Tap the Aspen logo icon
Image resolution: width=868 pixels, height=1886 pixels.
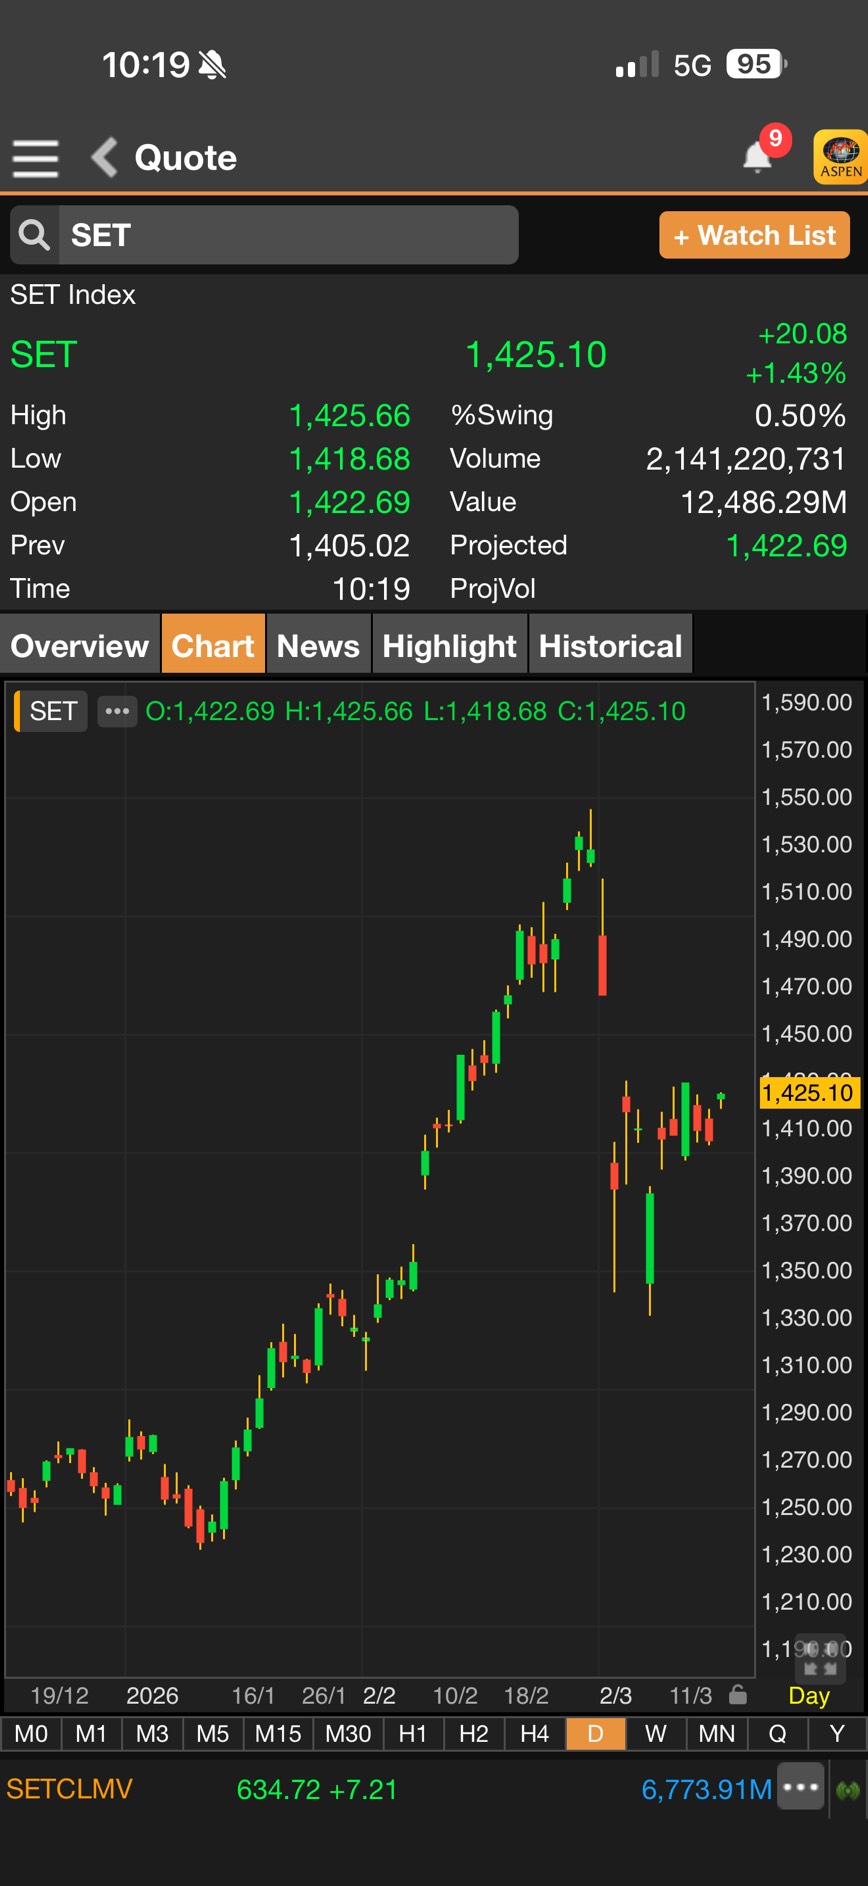point(840,157)
